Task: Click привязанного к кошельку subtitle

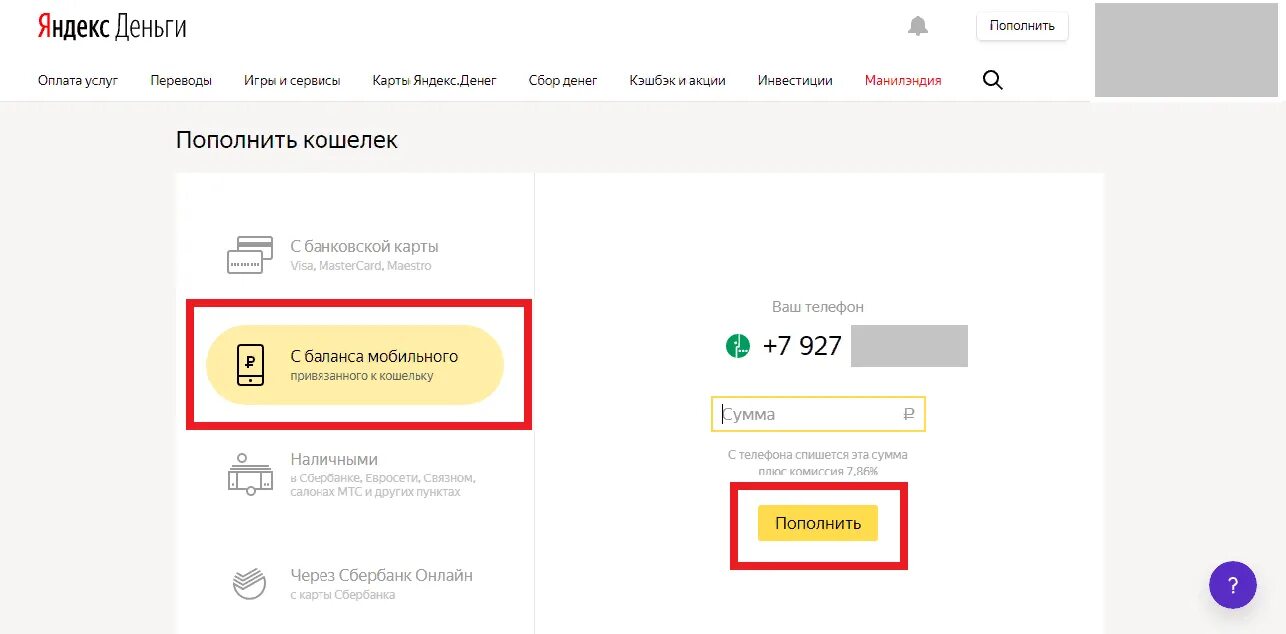Action: (362, 376)
